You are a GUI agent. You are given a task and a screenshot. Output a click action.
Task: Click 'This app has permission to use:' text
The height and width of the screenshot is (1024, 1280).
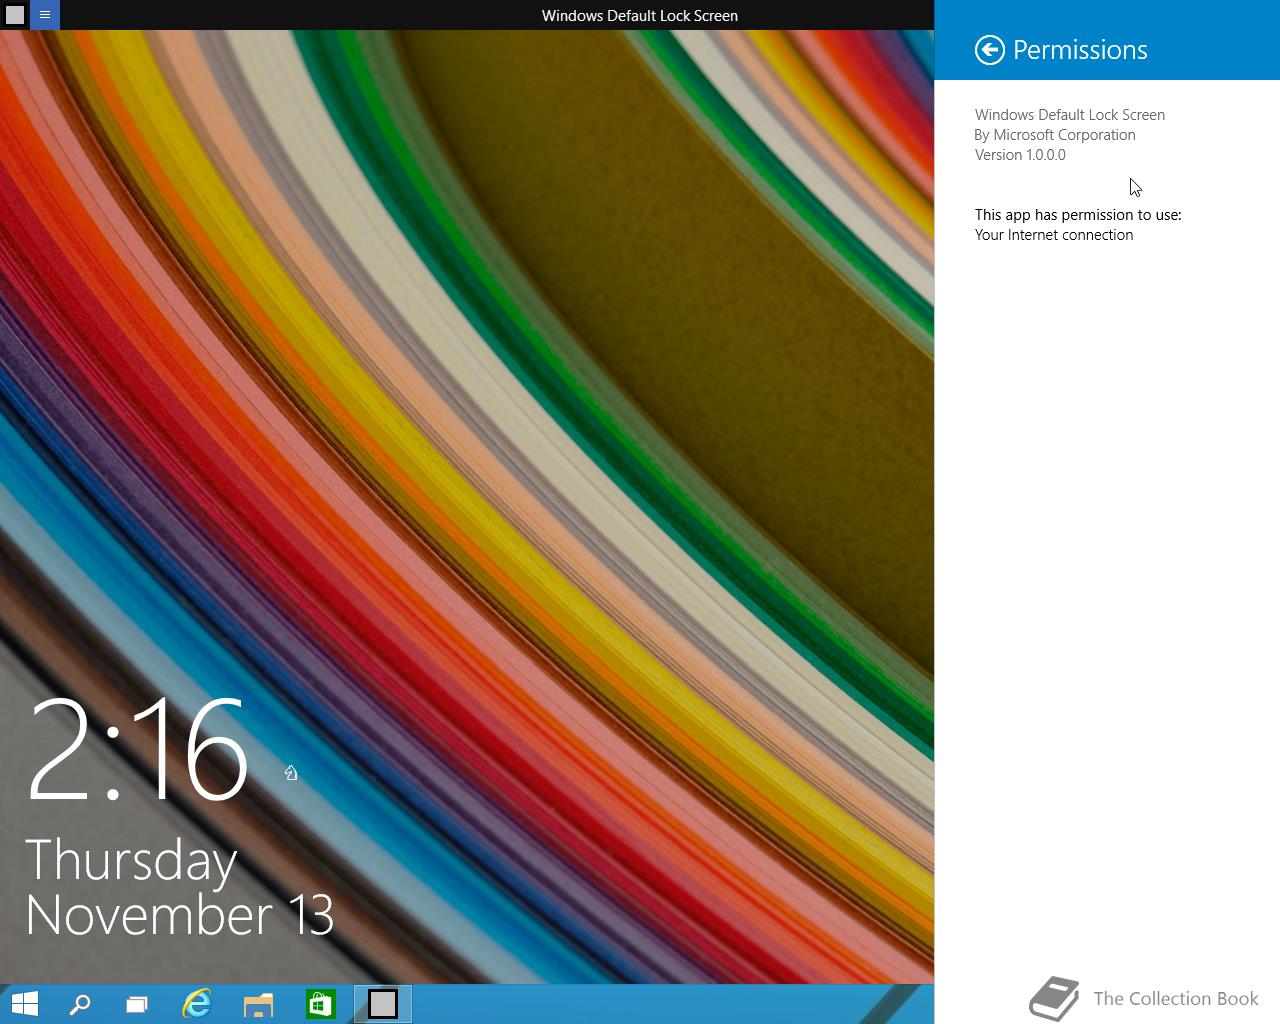coord(1078,215)
